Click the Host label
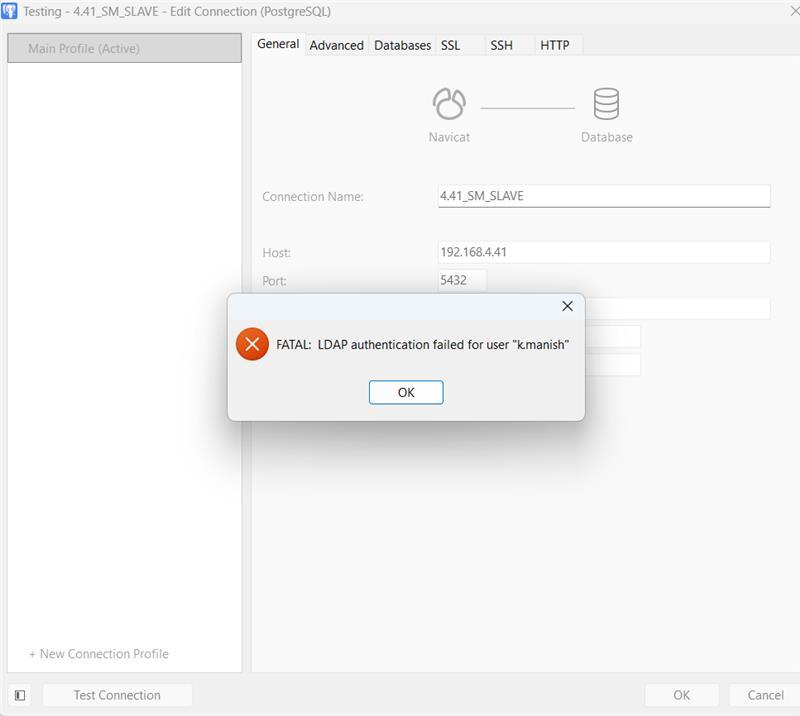800x716 pixels. tap(276, 253)
